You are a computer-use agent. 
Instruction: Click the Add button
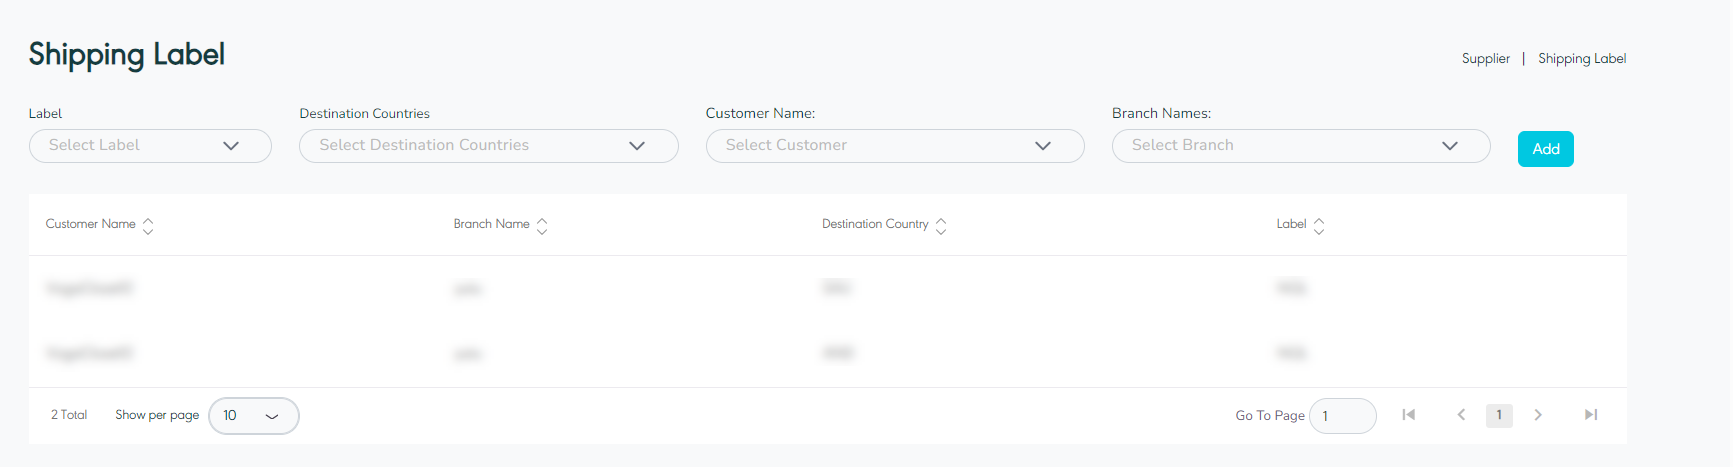coord(1545,149)
